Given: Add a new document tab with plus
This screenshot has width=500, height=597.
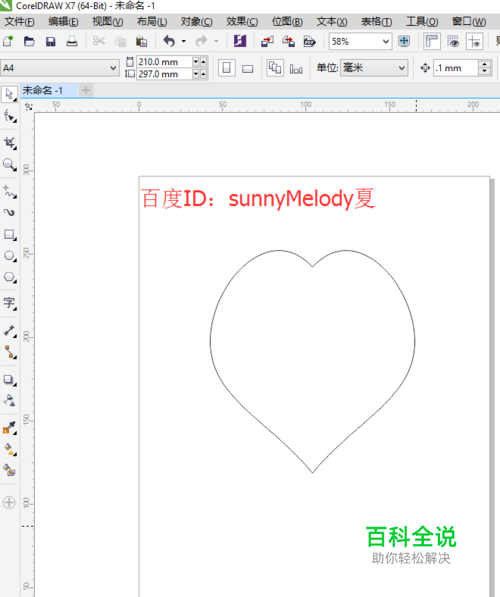Looking at the screenshot, I should click(x=86, y=91).
